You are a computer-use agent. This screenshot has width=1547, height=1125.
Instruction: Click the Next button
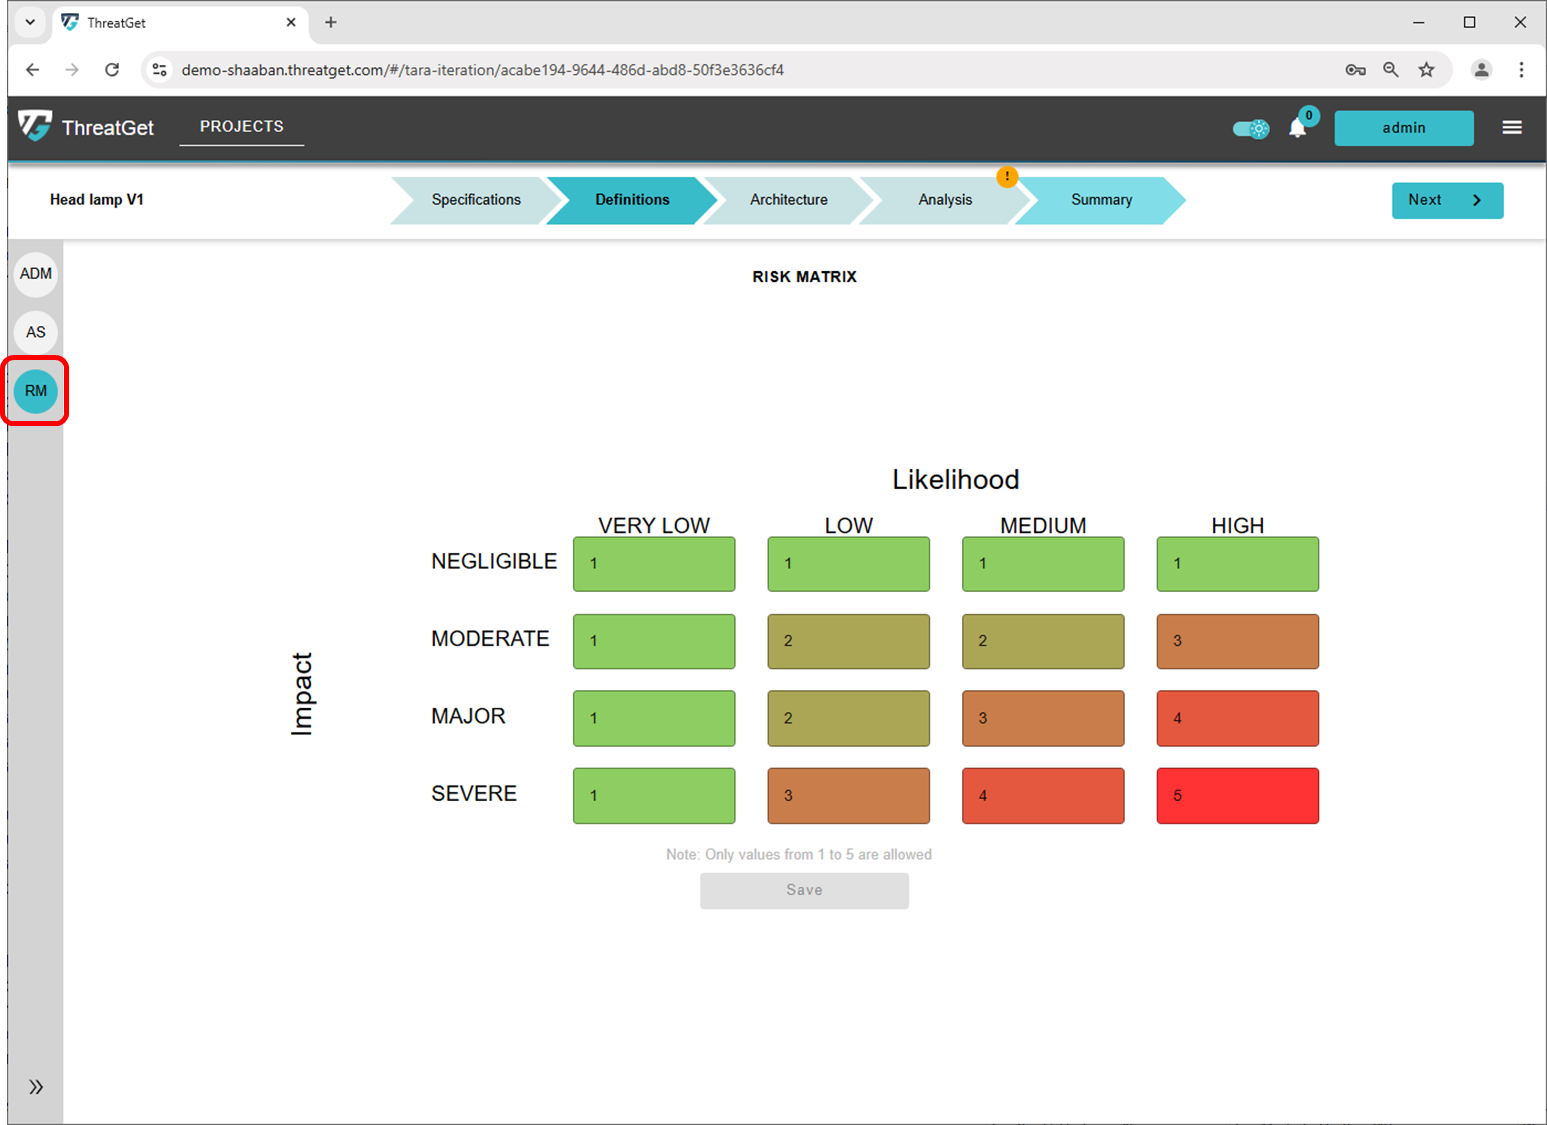tap(1447, 200)
